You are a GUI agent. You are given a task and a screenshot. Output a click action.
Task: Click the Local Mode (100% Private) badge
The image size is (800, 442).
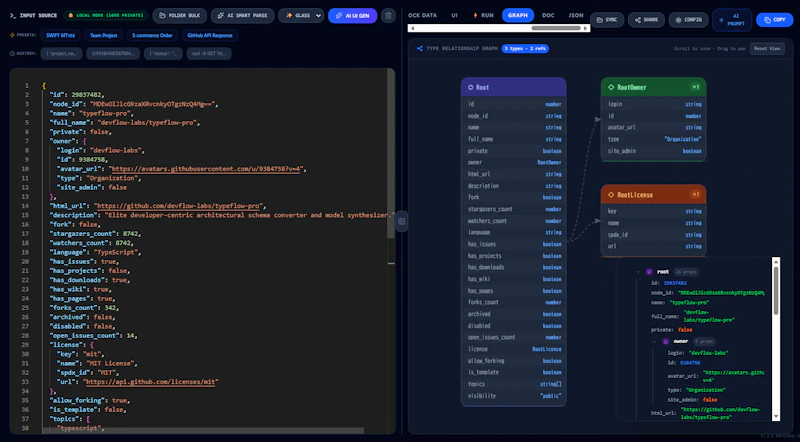[x=106, y=15]
